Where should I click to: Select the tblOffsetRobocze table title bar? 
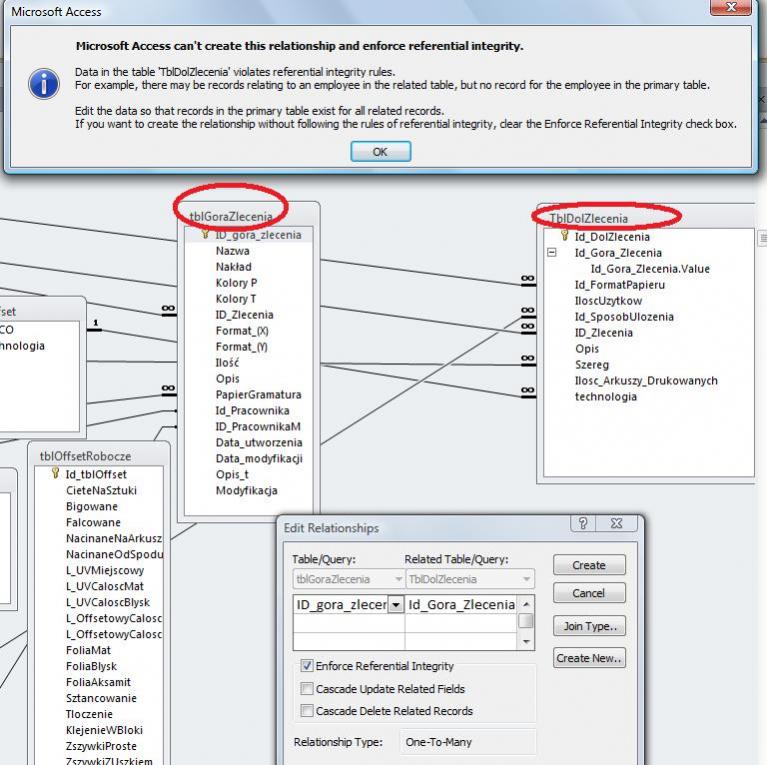click(x=98, y=456)
